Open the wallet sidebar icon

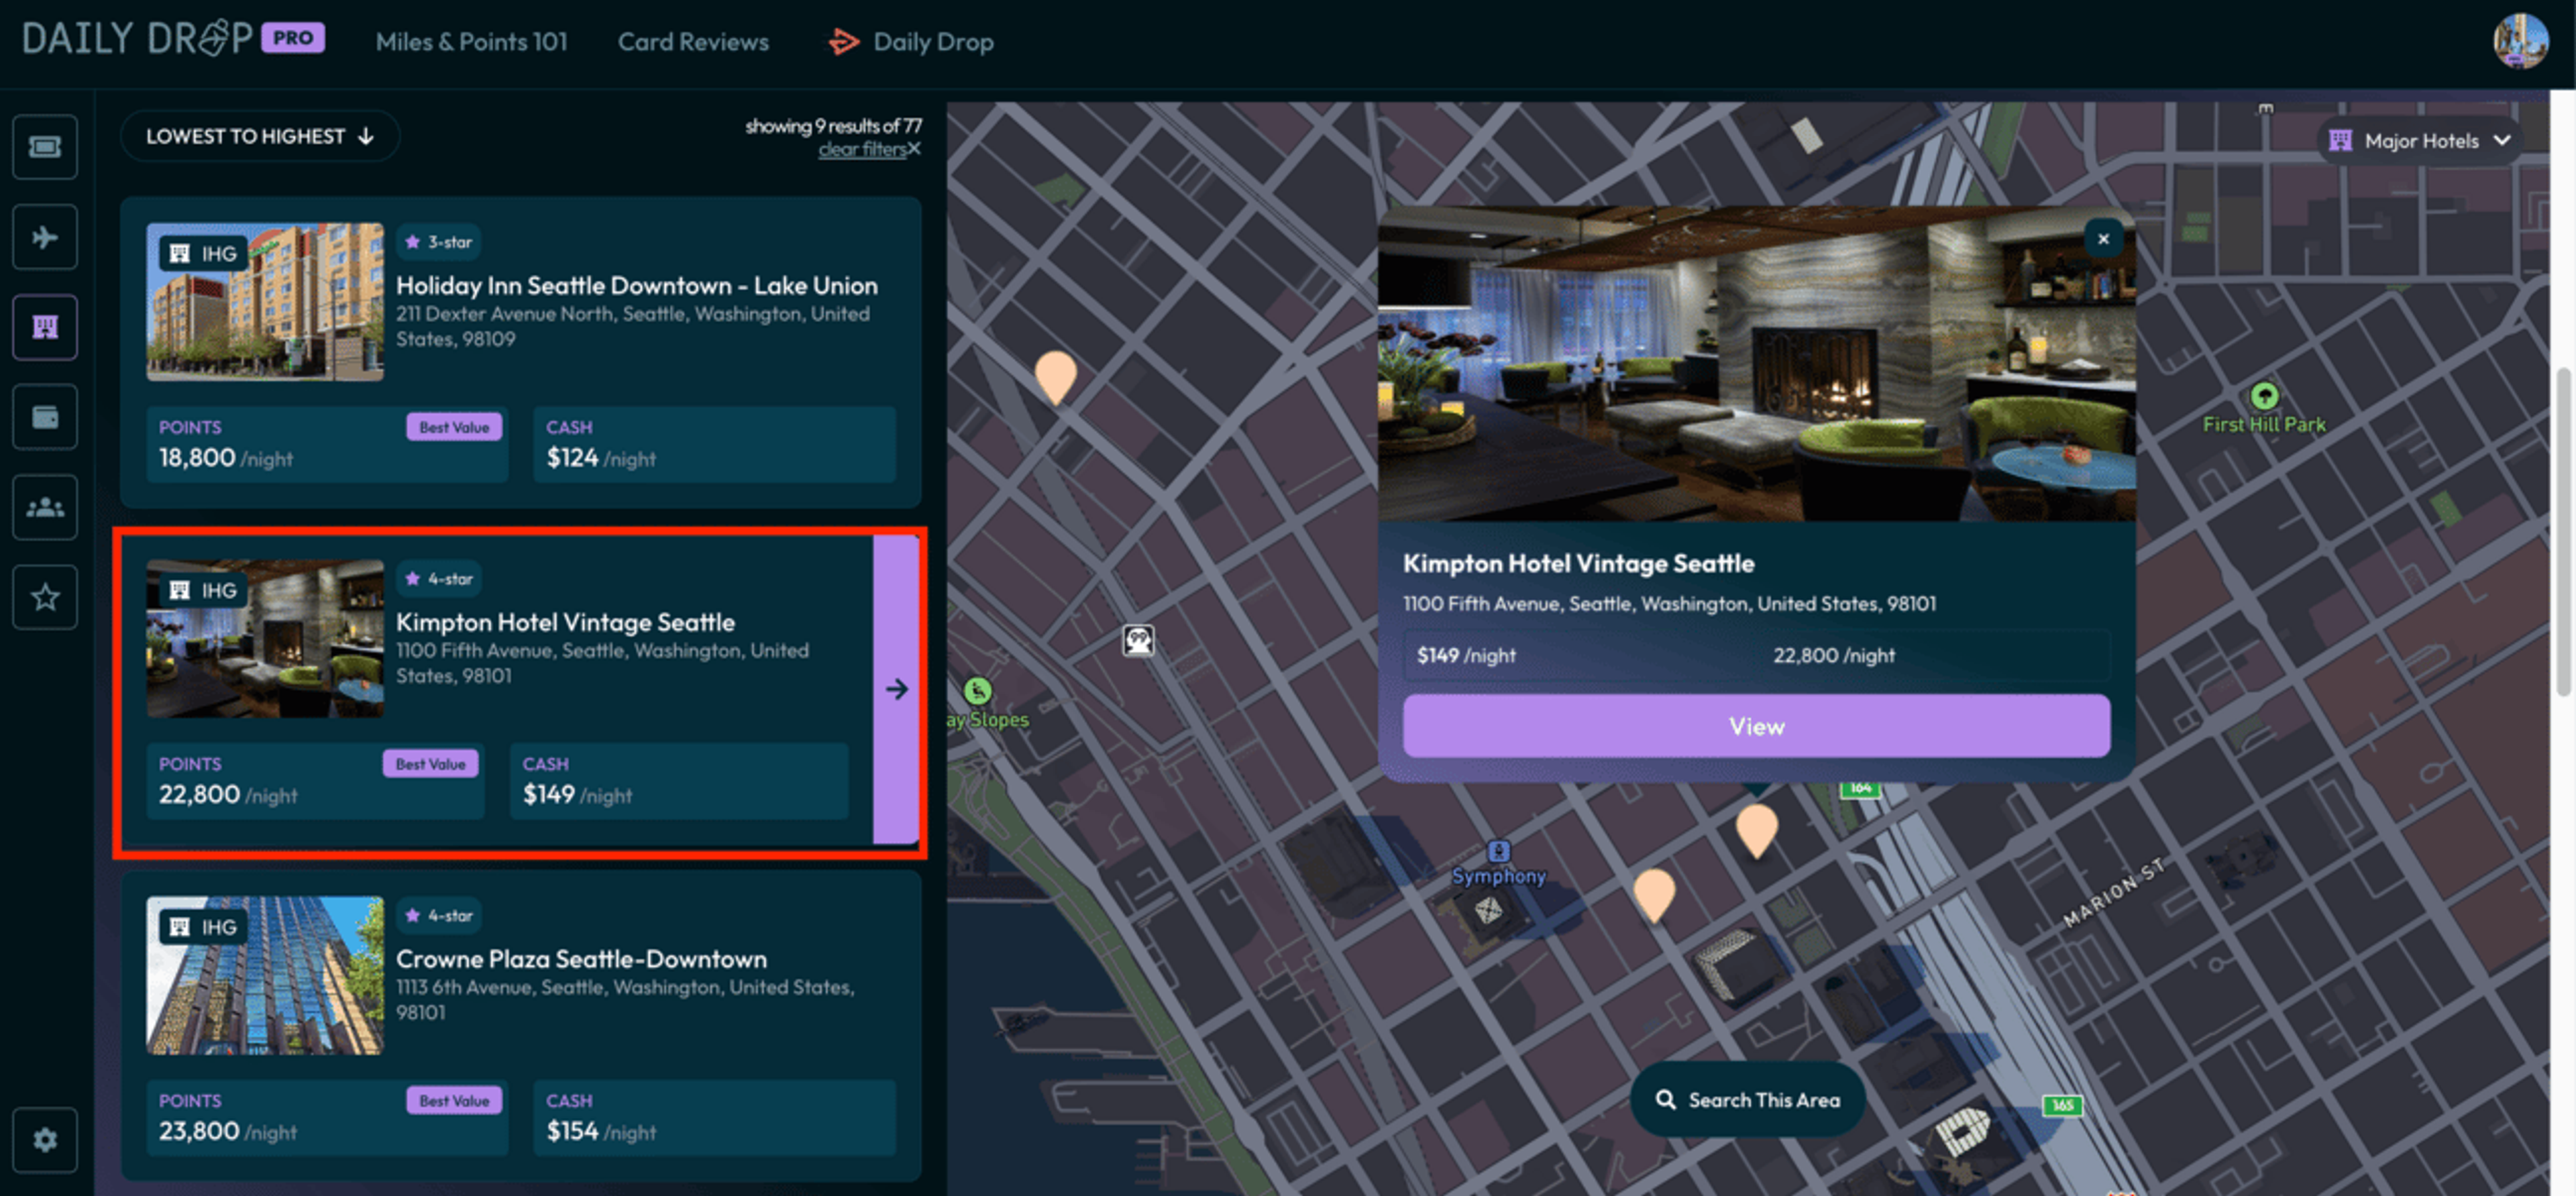click(x=45, y=417)
